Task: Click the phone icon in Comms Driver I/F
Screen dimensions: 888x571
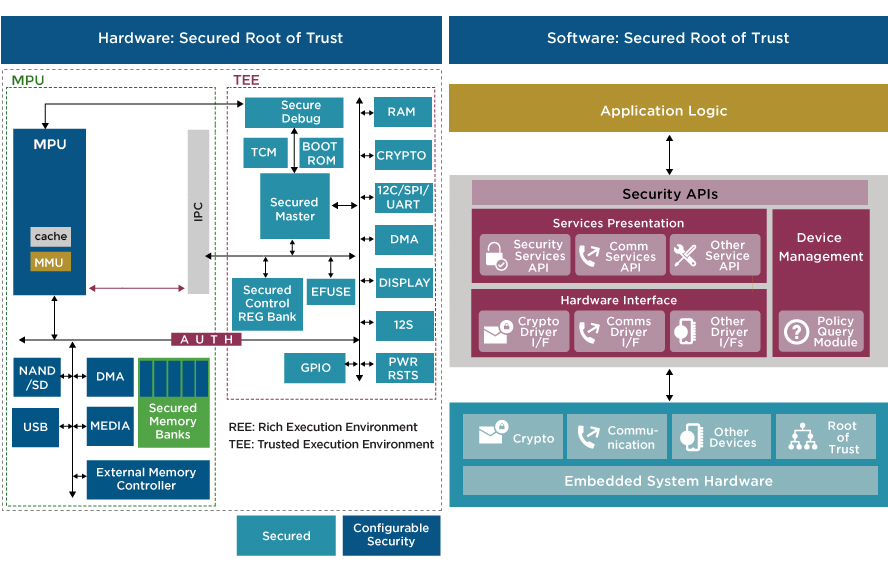Action: 590,331
